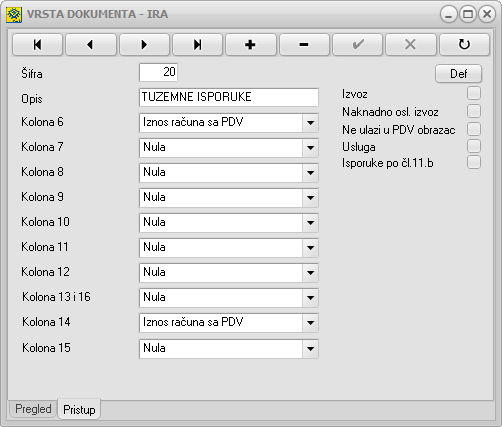This screenshot has width=502, height=427.
Task: Go to the first record
Action: pyautogui.click(x=37, y=44)
